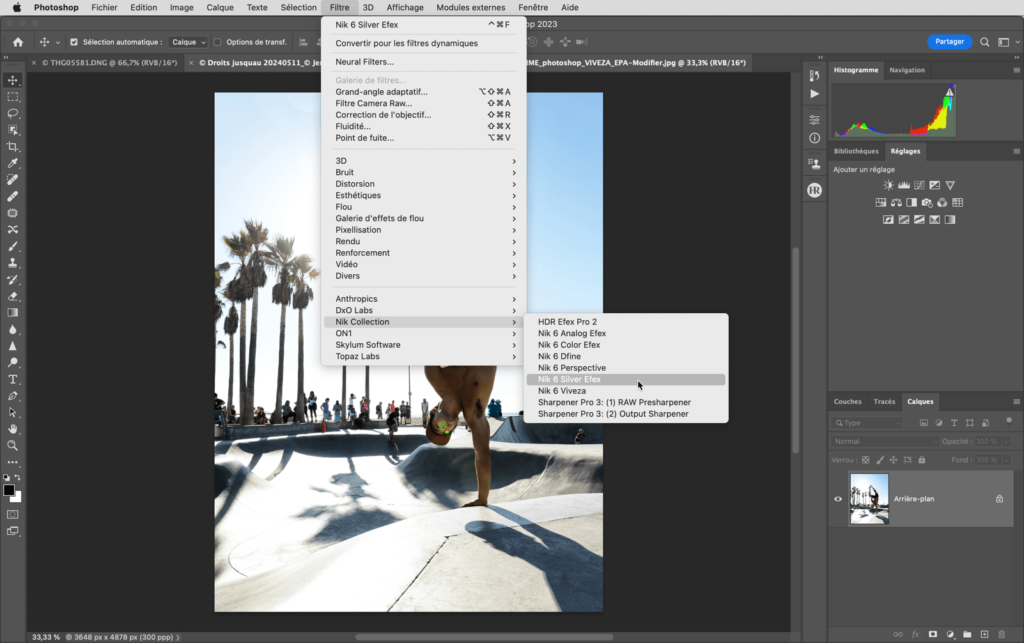Toggle the layer filter on/off switch

point(1008,421)
